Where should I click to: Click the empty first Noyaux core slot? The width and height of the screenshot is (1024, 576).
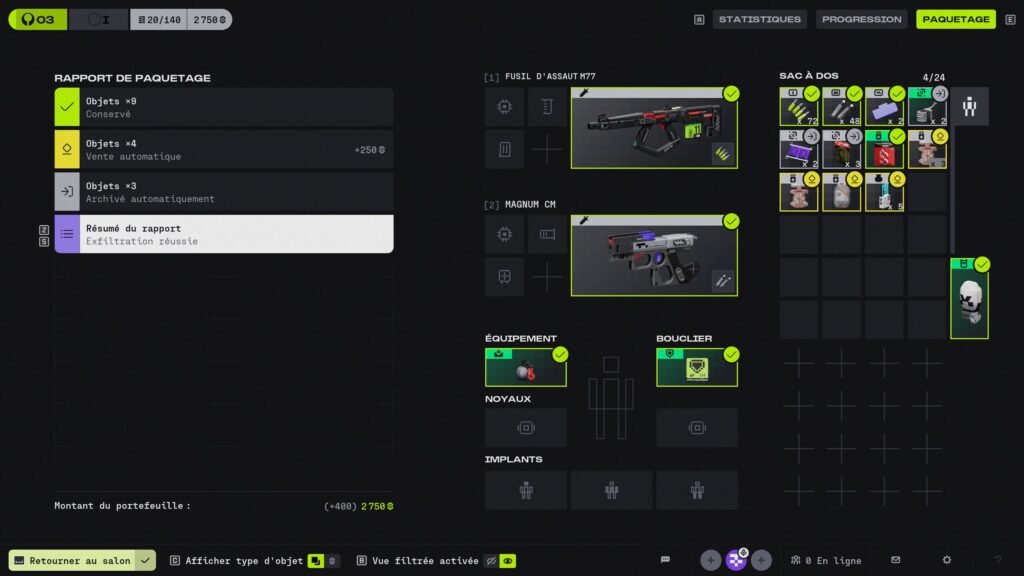coord(525,428)
